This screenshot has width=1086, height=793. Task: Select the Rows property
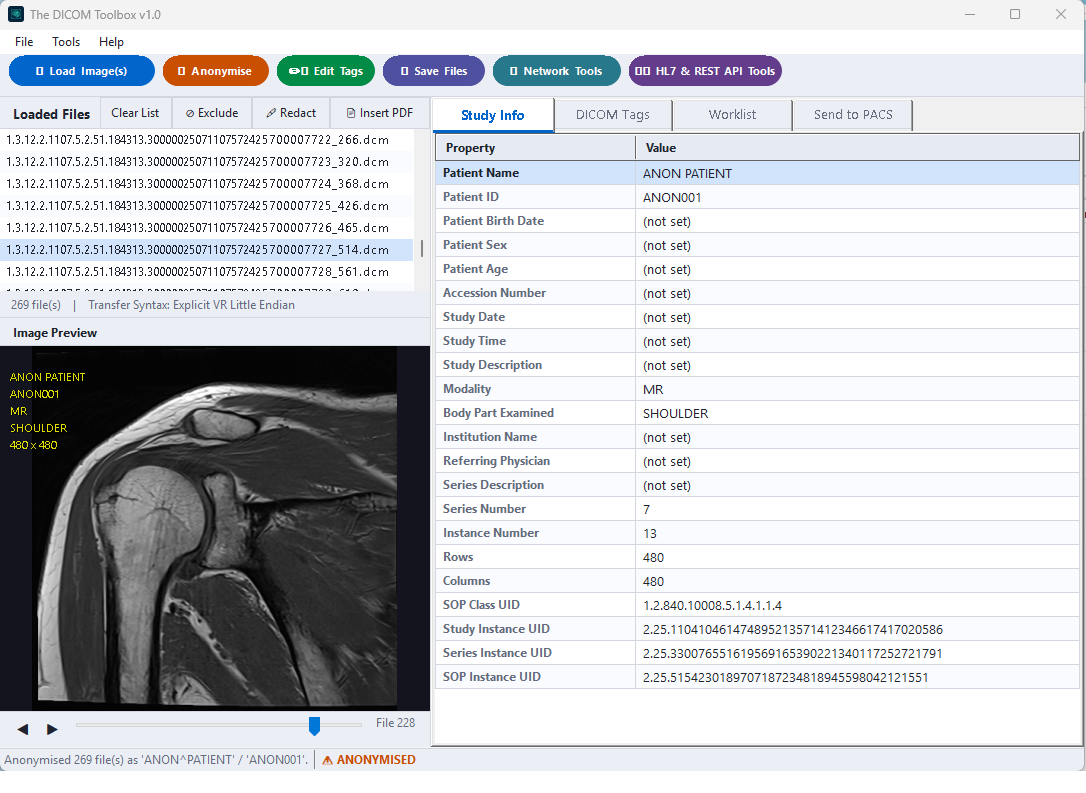458,557
